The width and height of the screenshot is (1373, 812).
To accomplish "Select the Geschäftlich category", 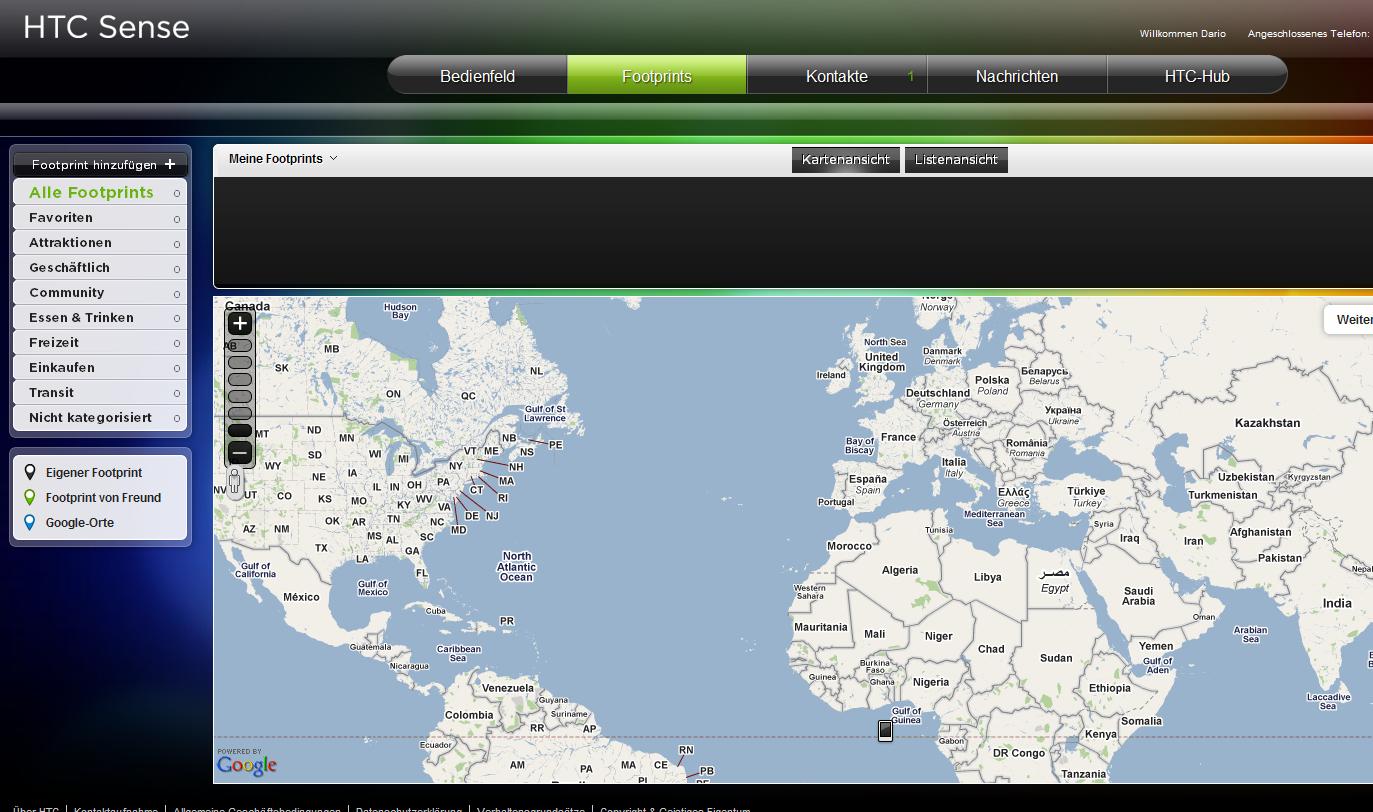I will pyautogui.click(x=100, y=267).
